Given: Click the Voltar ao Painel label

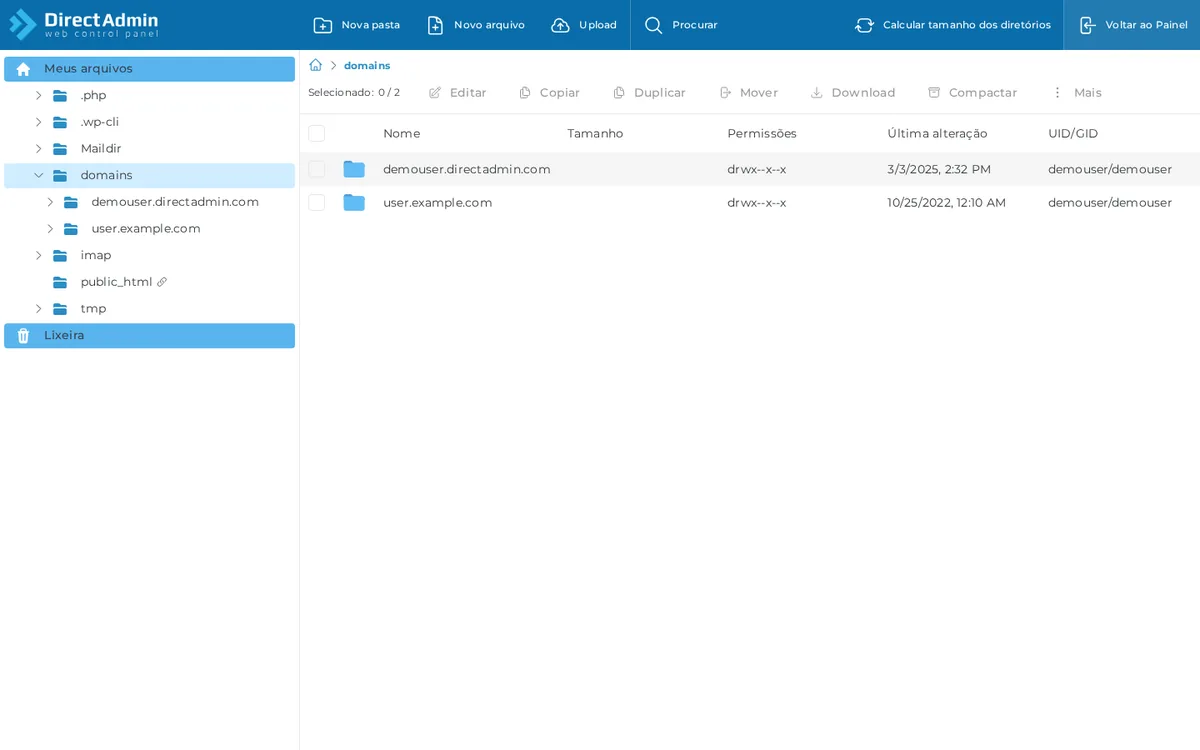Looking at the screenshot, I should 1146,25.
